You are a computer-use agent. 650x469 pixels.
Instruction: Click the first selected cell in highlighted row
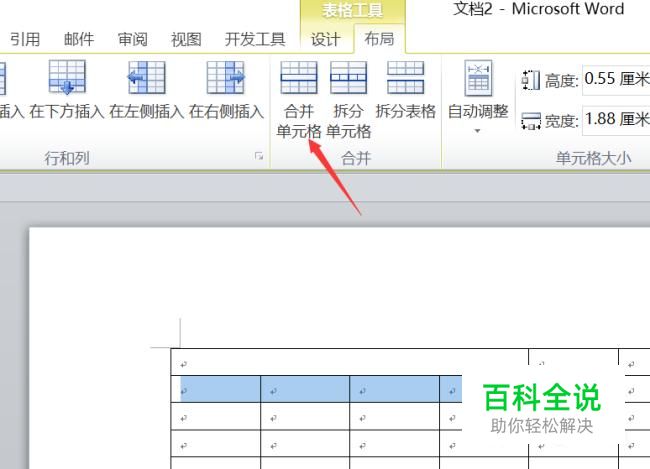point(216,389)
